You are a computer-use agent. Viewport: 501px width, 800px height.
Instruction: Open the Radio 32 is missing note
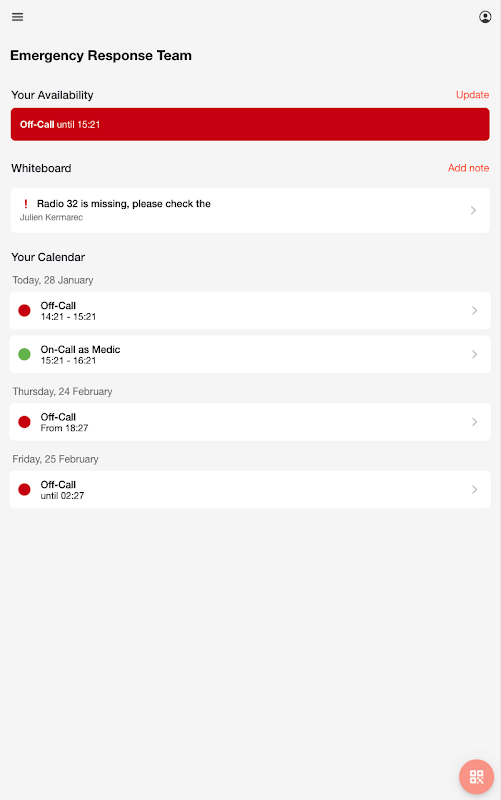click(x=250, y=210)
